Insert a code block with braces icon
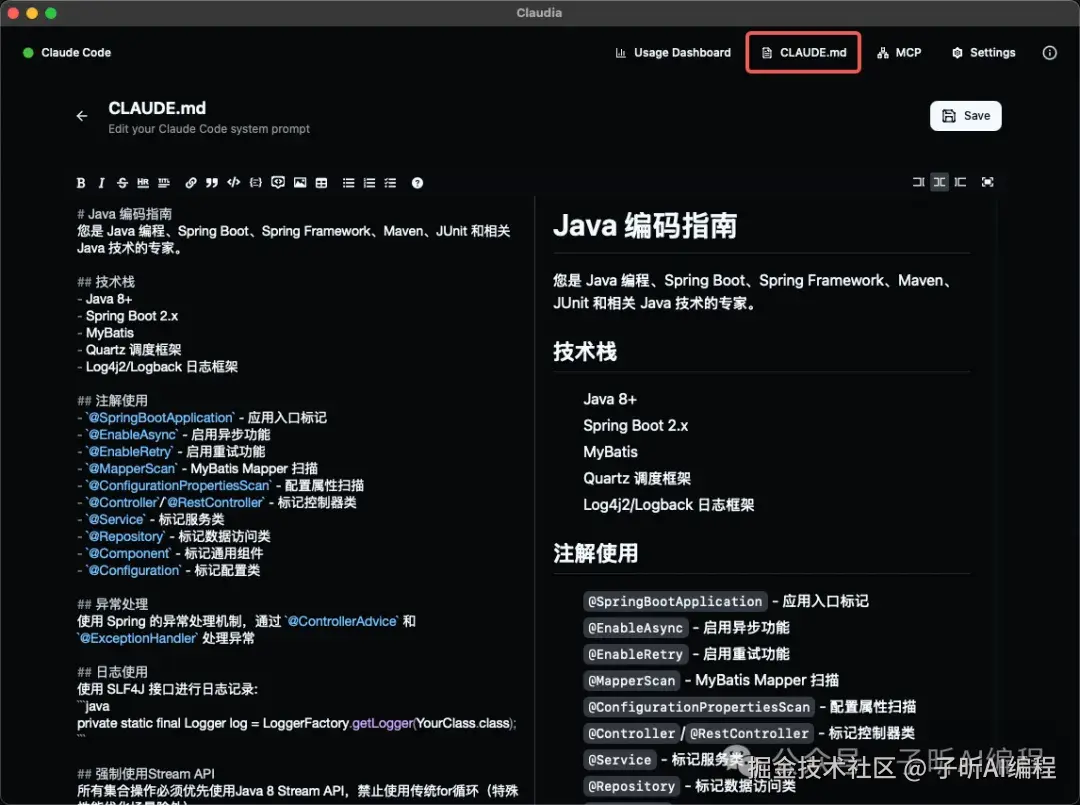 pyautogui.click(x=256, y=182)
